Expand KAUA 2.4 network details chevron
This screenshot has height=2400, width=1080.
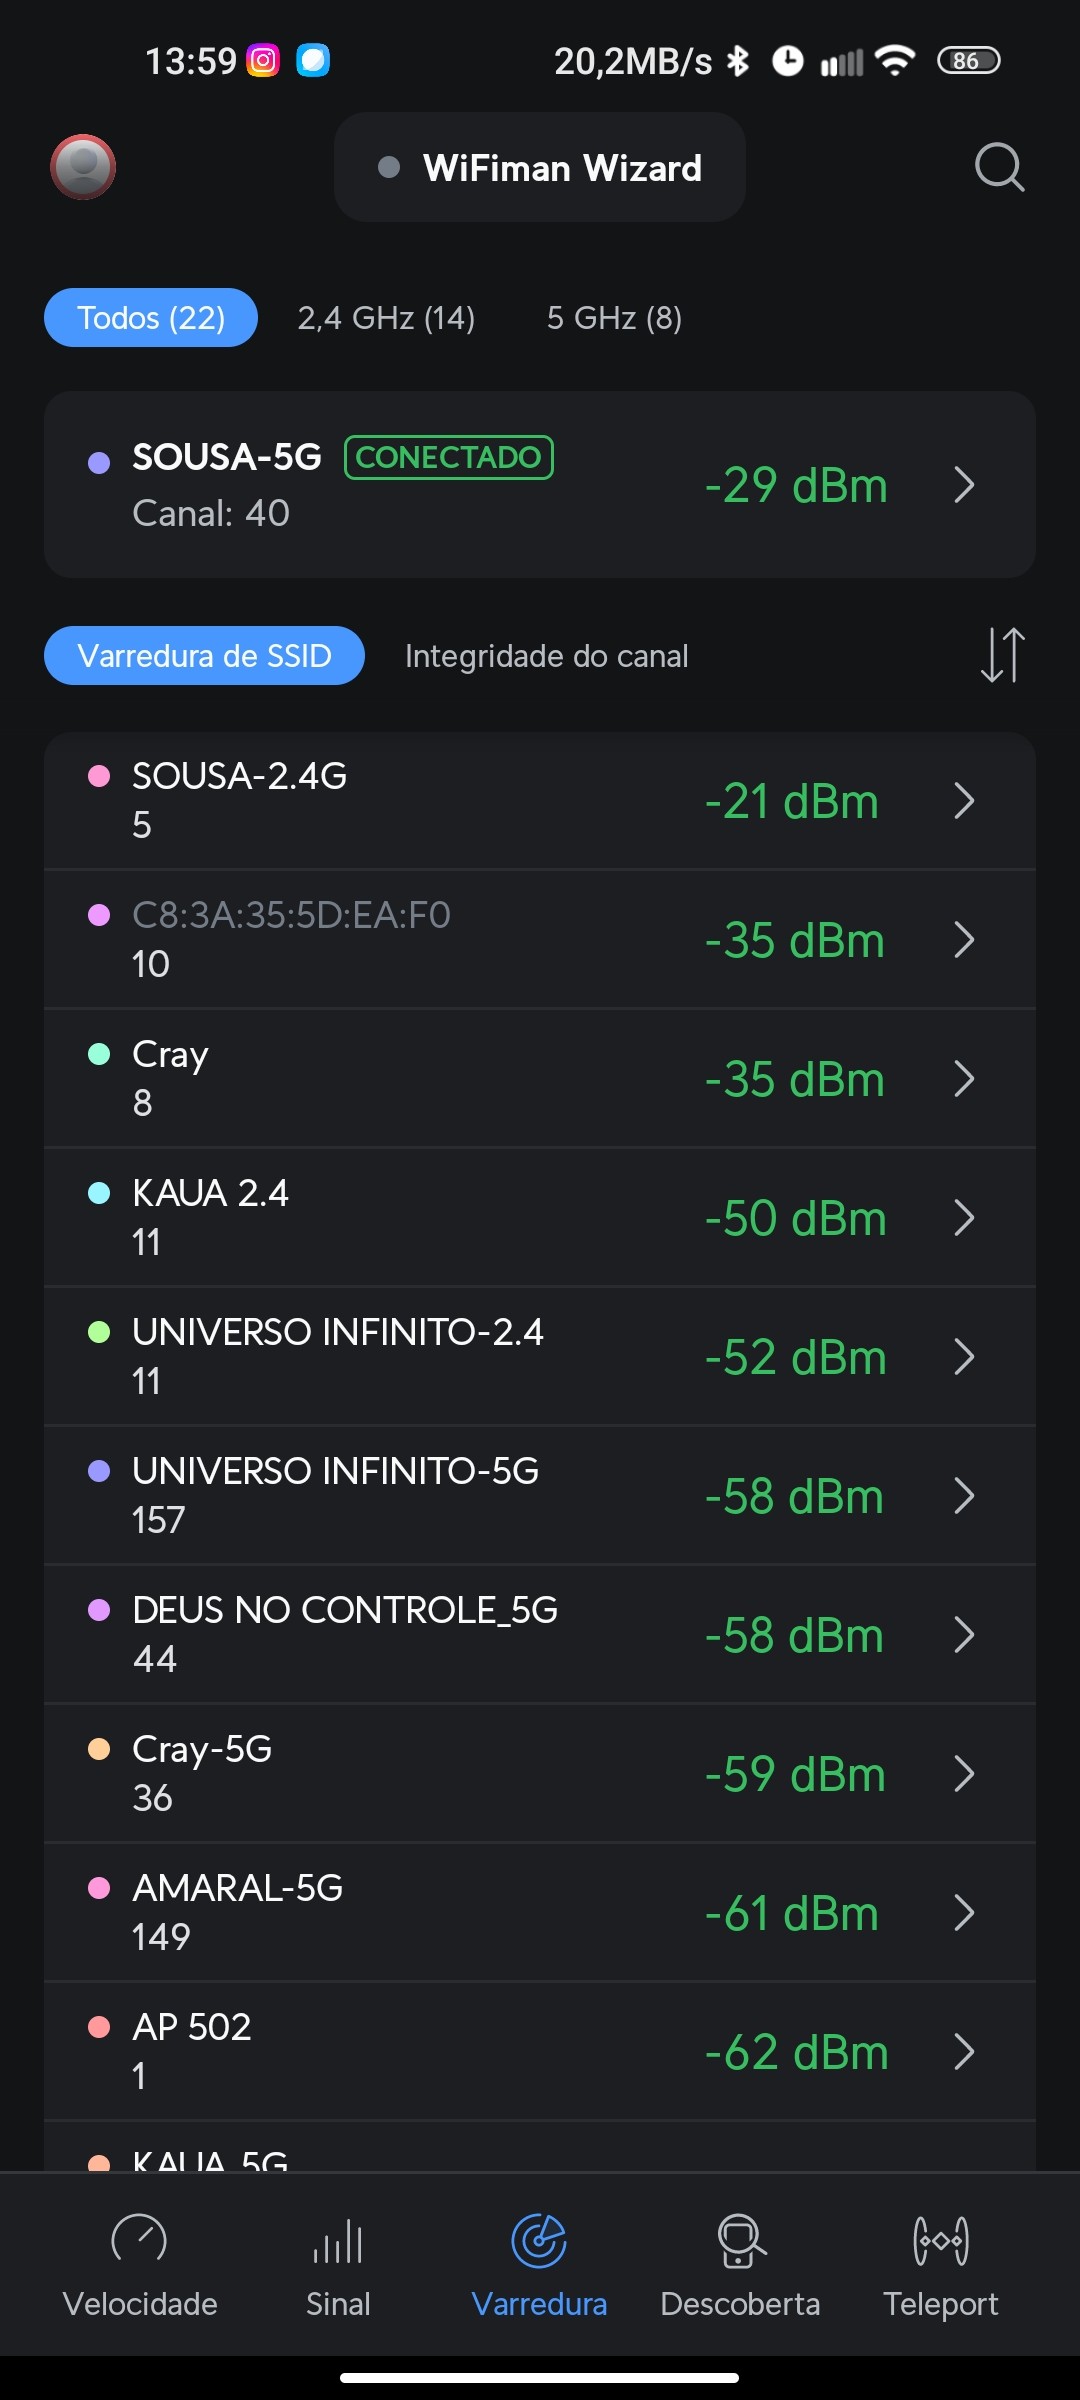pos(964,1218)
